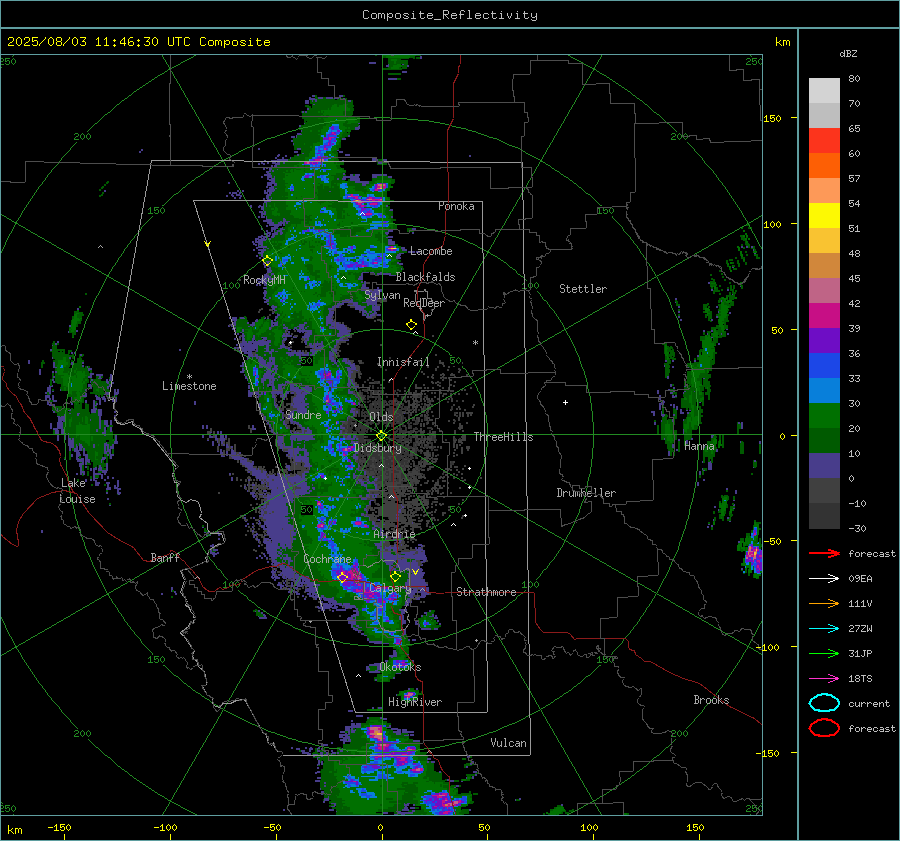The height and width of the screenshot is (841, 900).
Task: Choose the magenta 18TS arrow symbol
Action: pyautogui.click(x=824, y=679)
